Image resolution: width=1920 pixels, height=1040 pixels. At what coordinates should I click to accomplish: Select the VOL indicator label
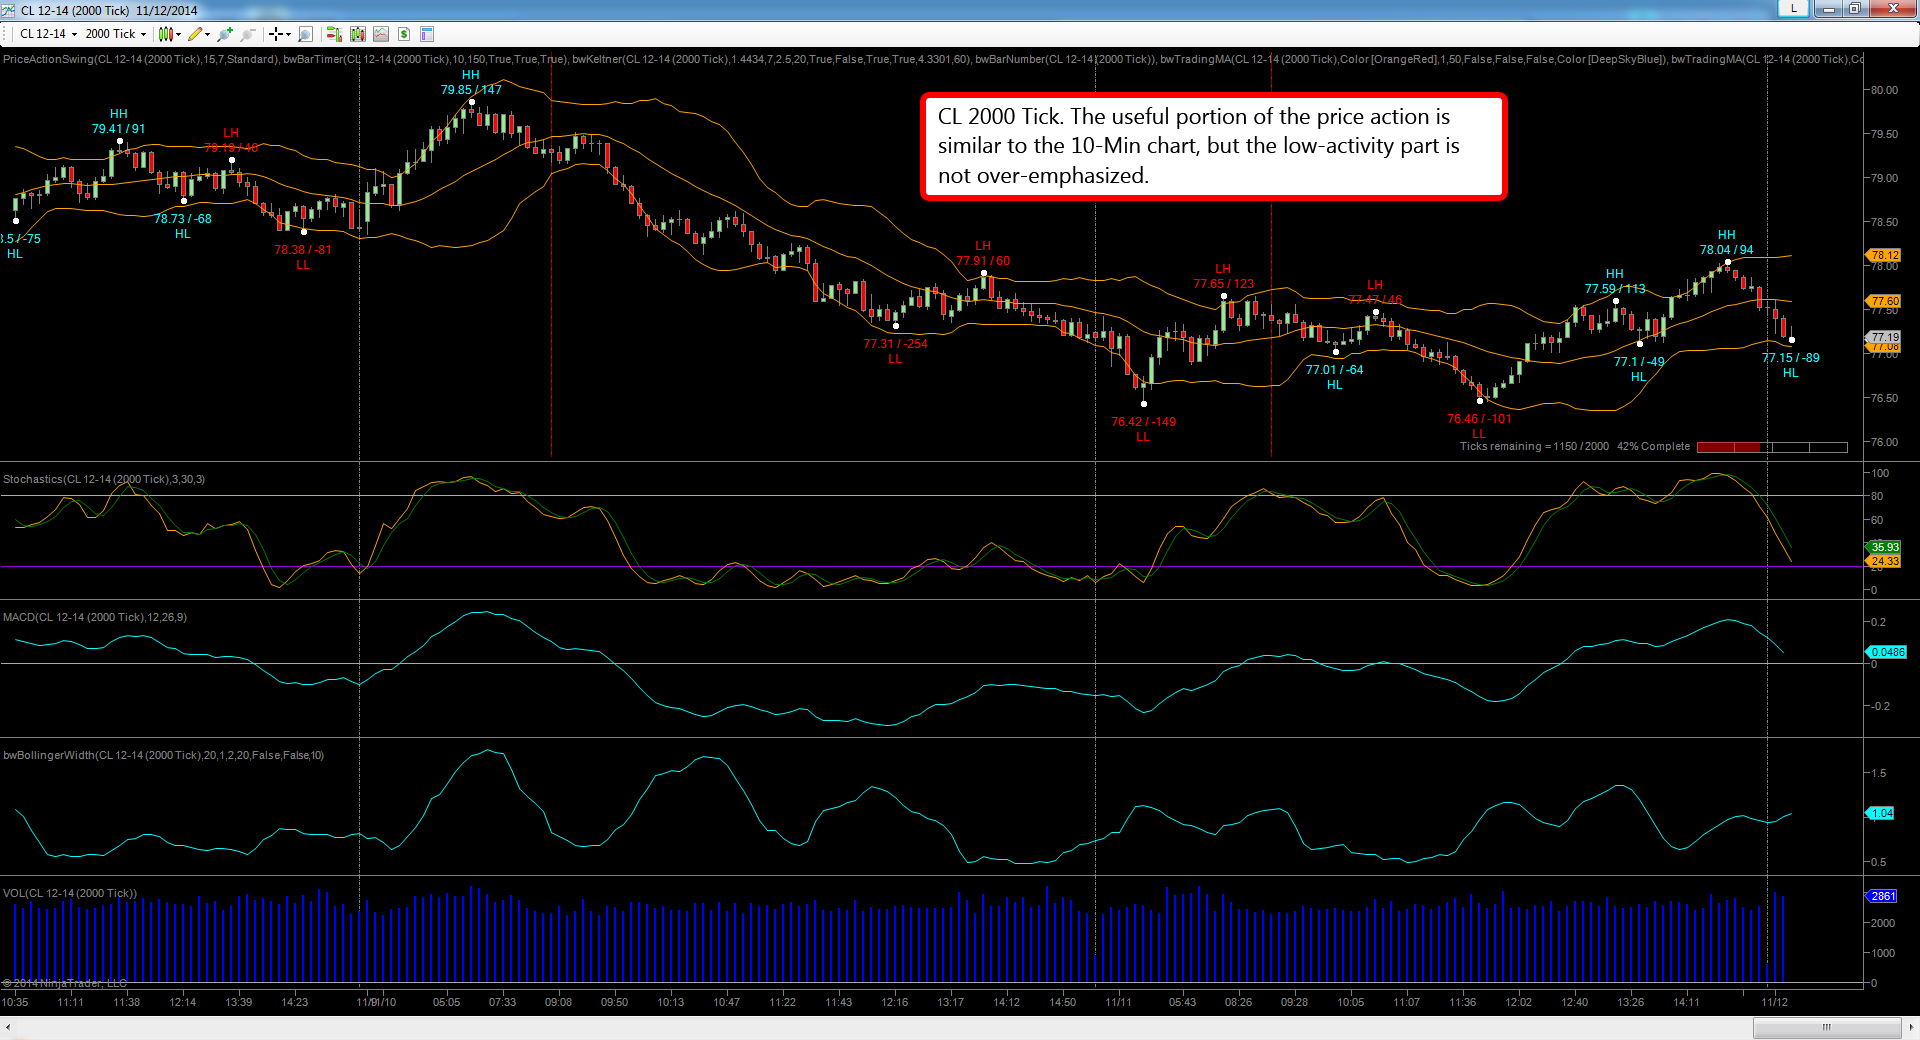(x=70, y=894)
